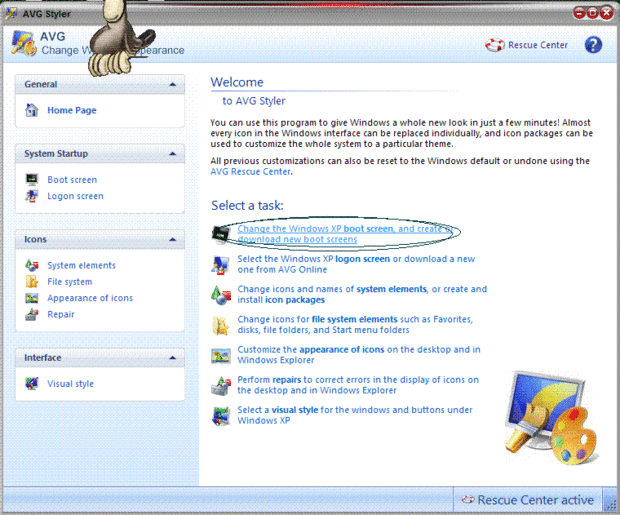Click the Repair toolbox icon in sidebar
Screen dimensions: 620x515
point(32,314)
